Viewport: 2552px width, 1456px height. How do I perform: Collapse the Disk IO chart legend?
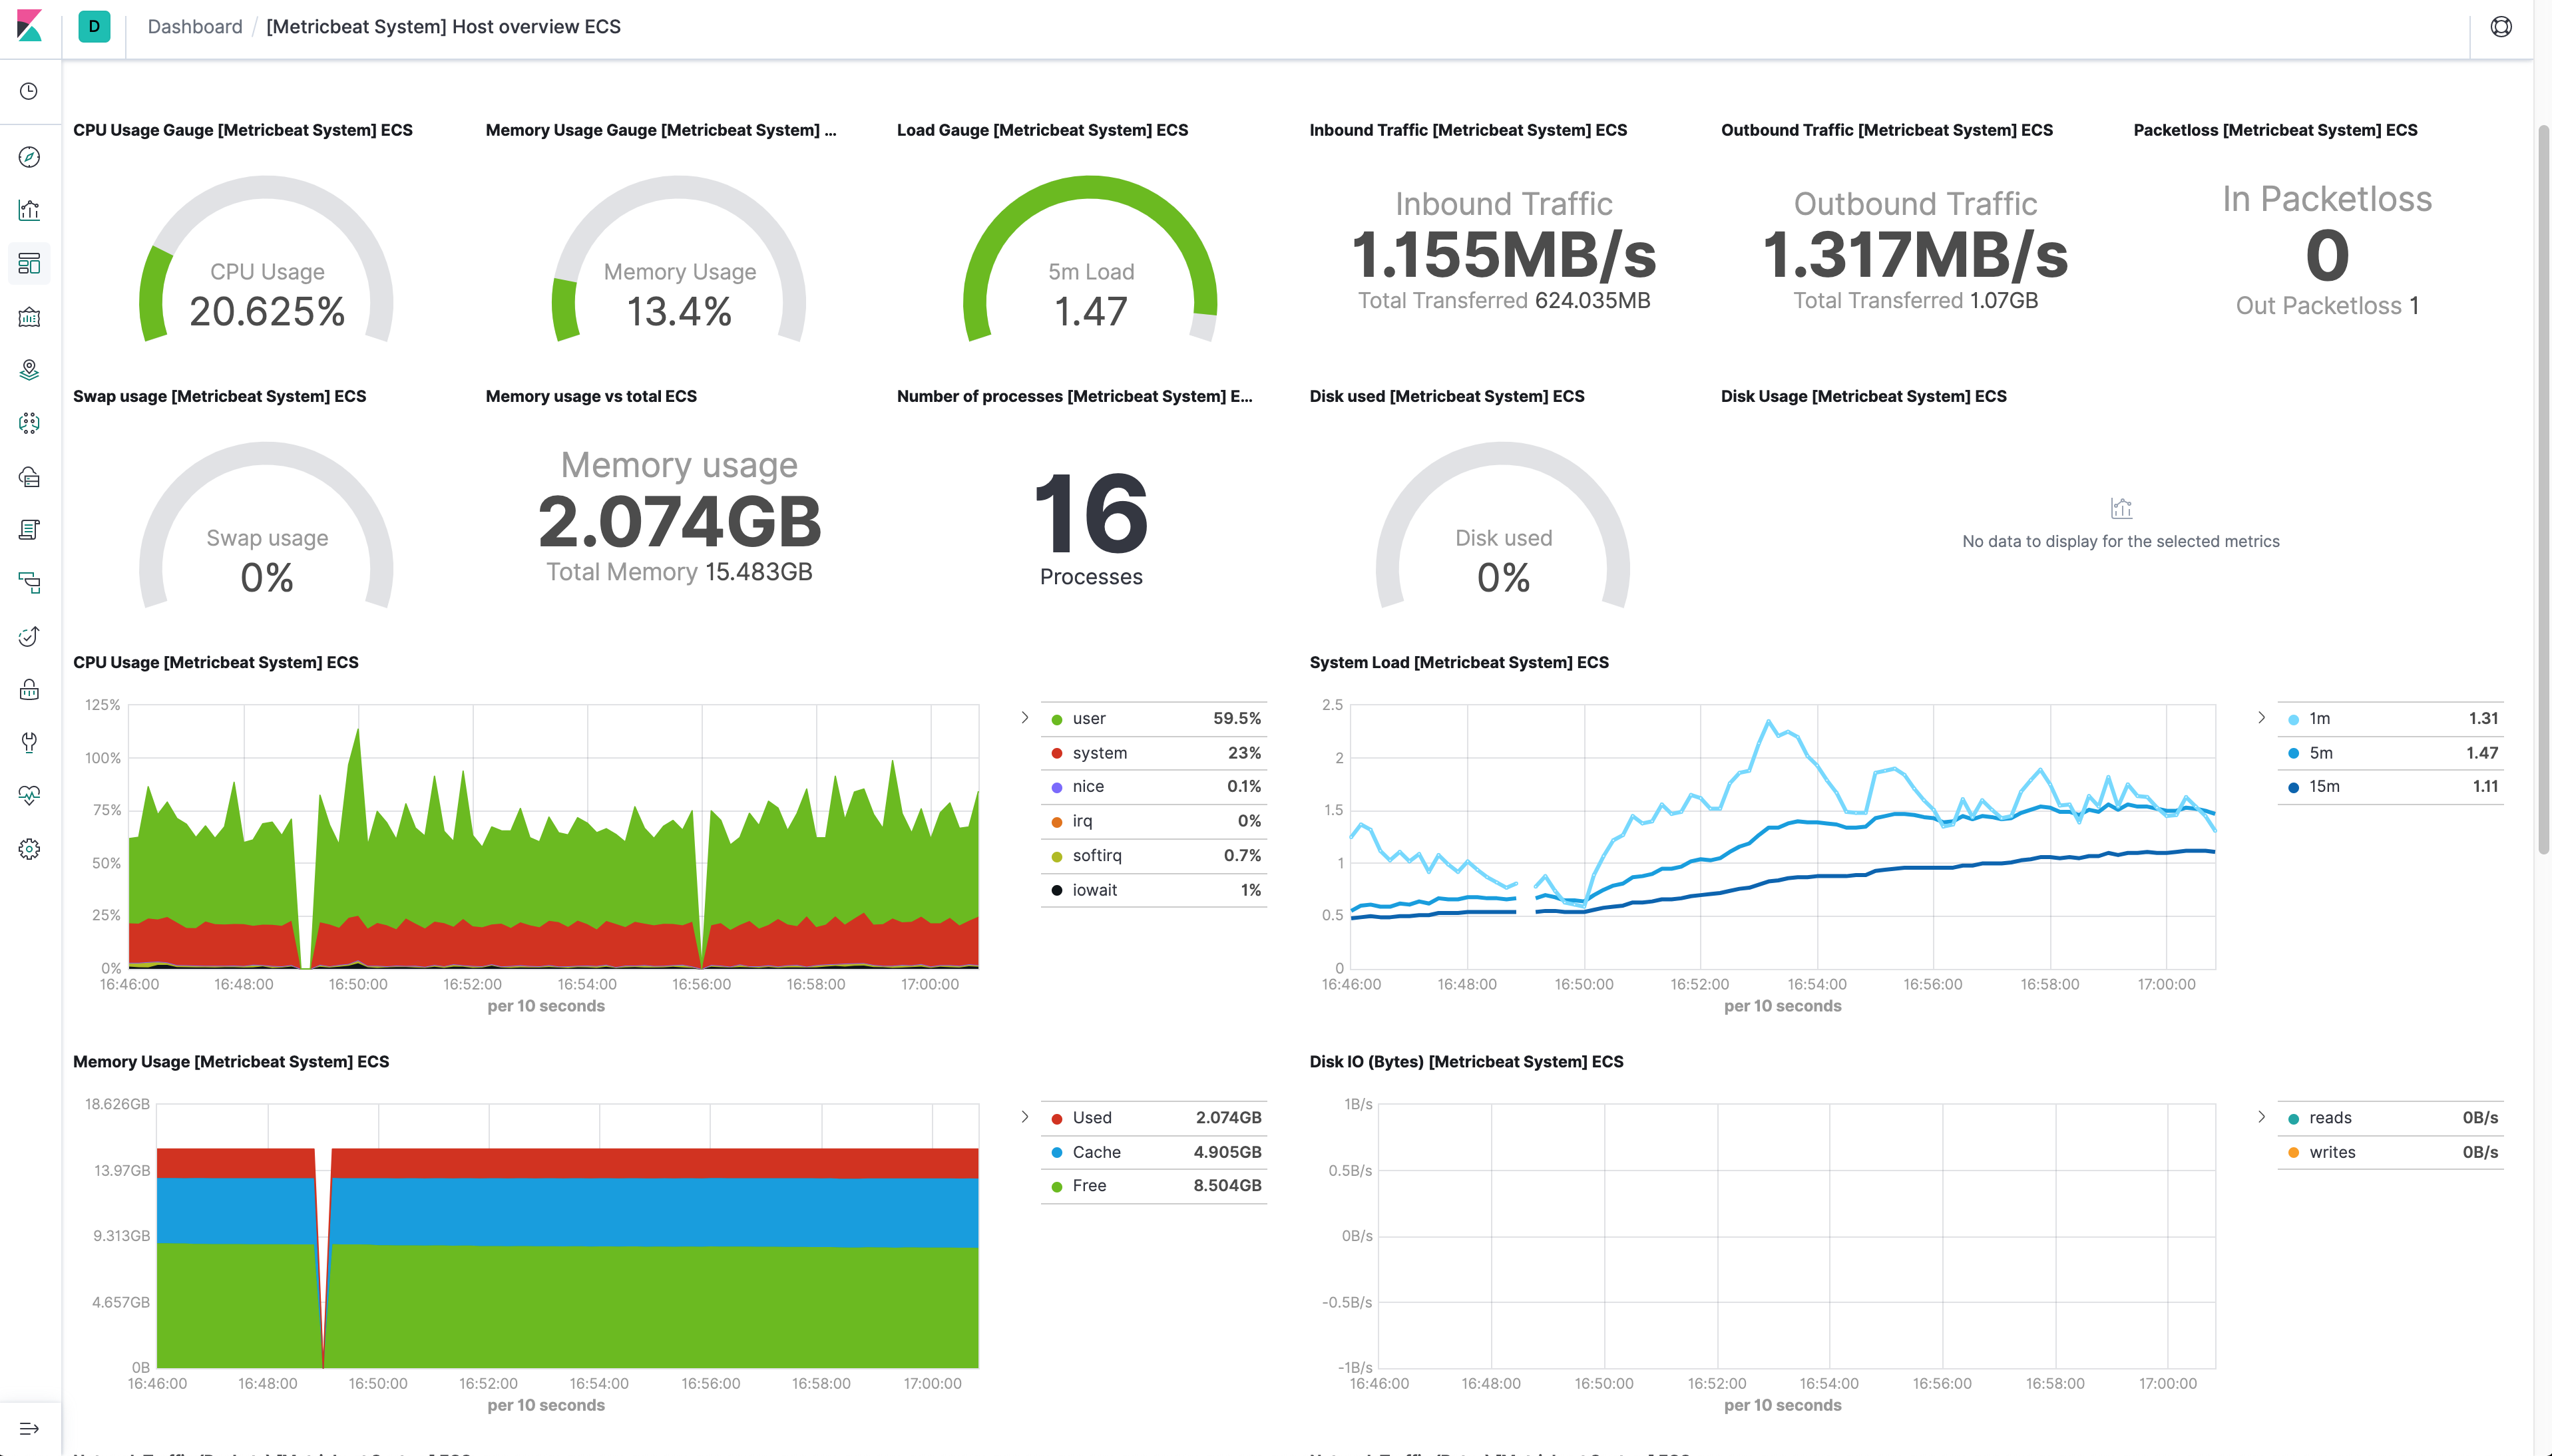tap(2261, 1117)
